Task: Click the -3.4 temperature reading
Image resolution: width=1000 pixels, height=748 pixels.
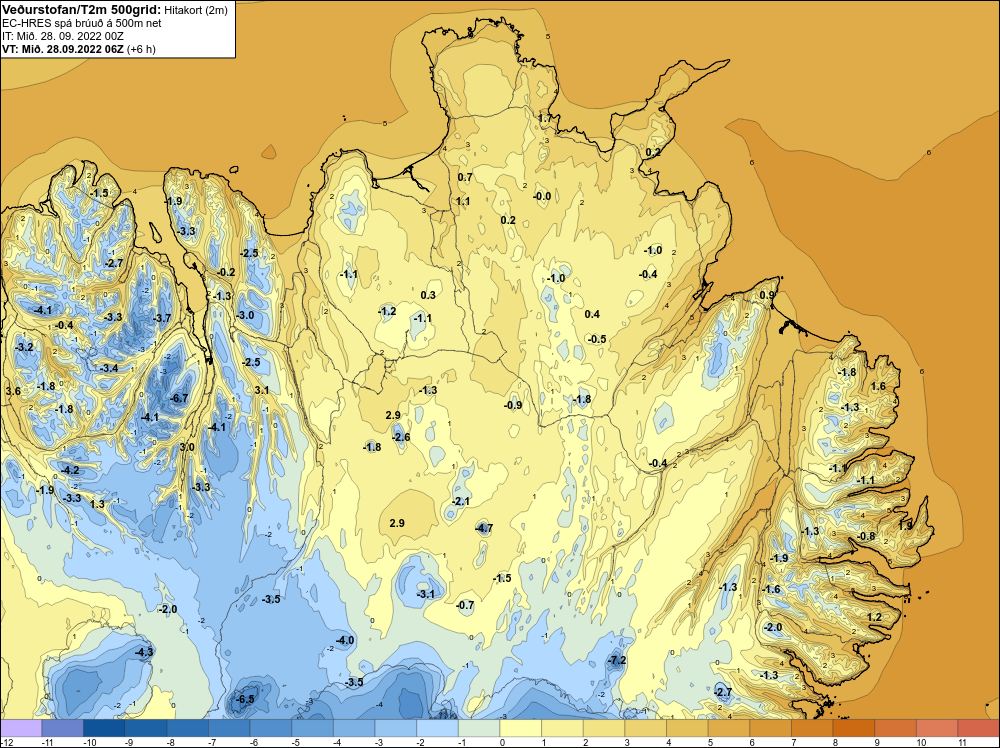Action: pos(109,368)
